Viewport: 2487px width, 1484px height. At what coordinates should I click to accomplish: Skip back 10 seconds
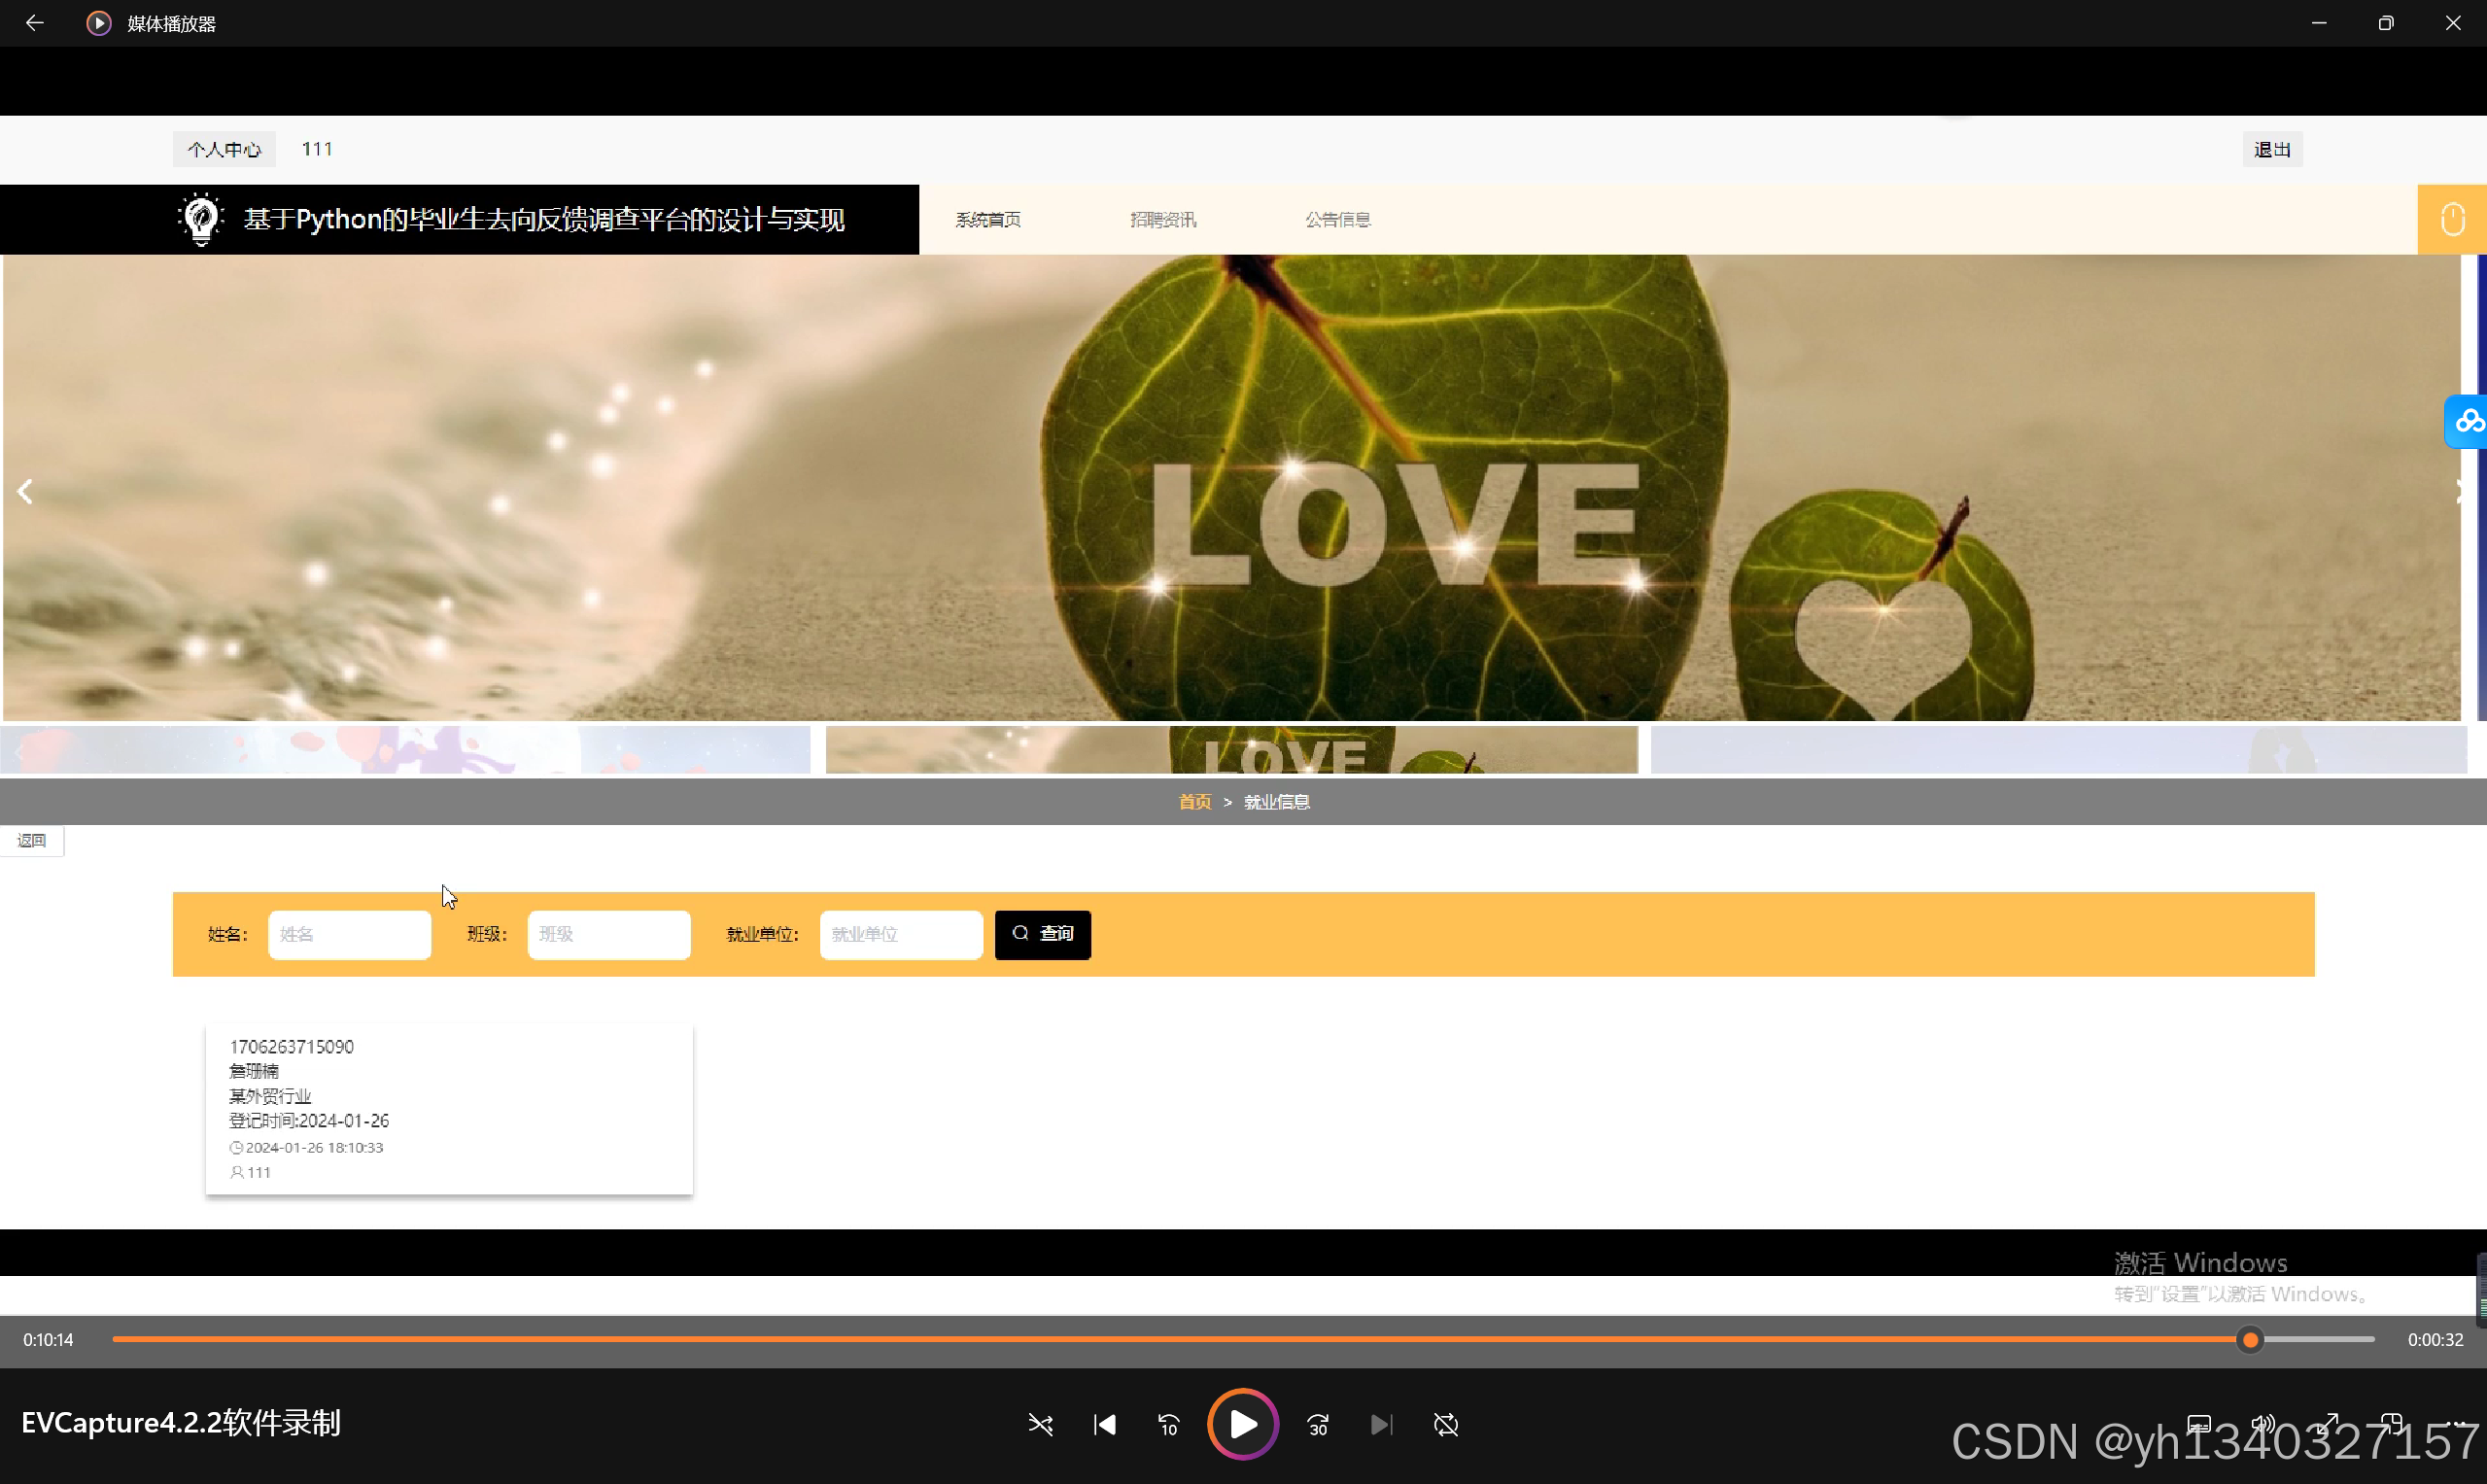[1169, 1424]
